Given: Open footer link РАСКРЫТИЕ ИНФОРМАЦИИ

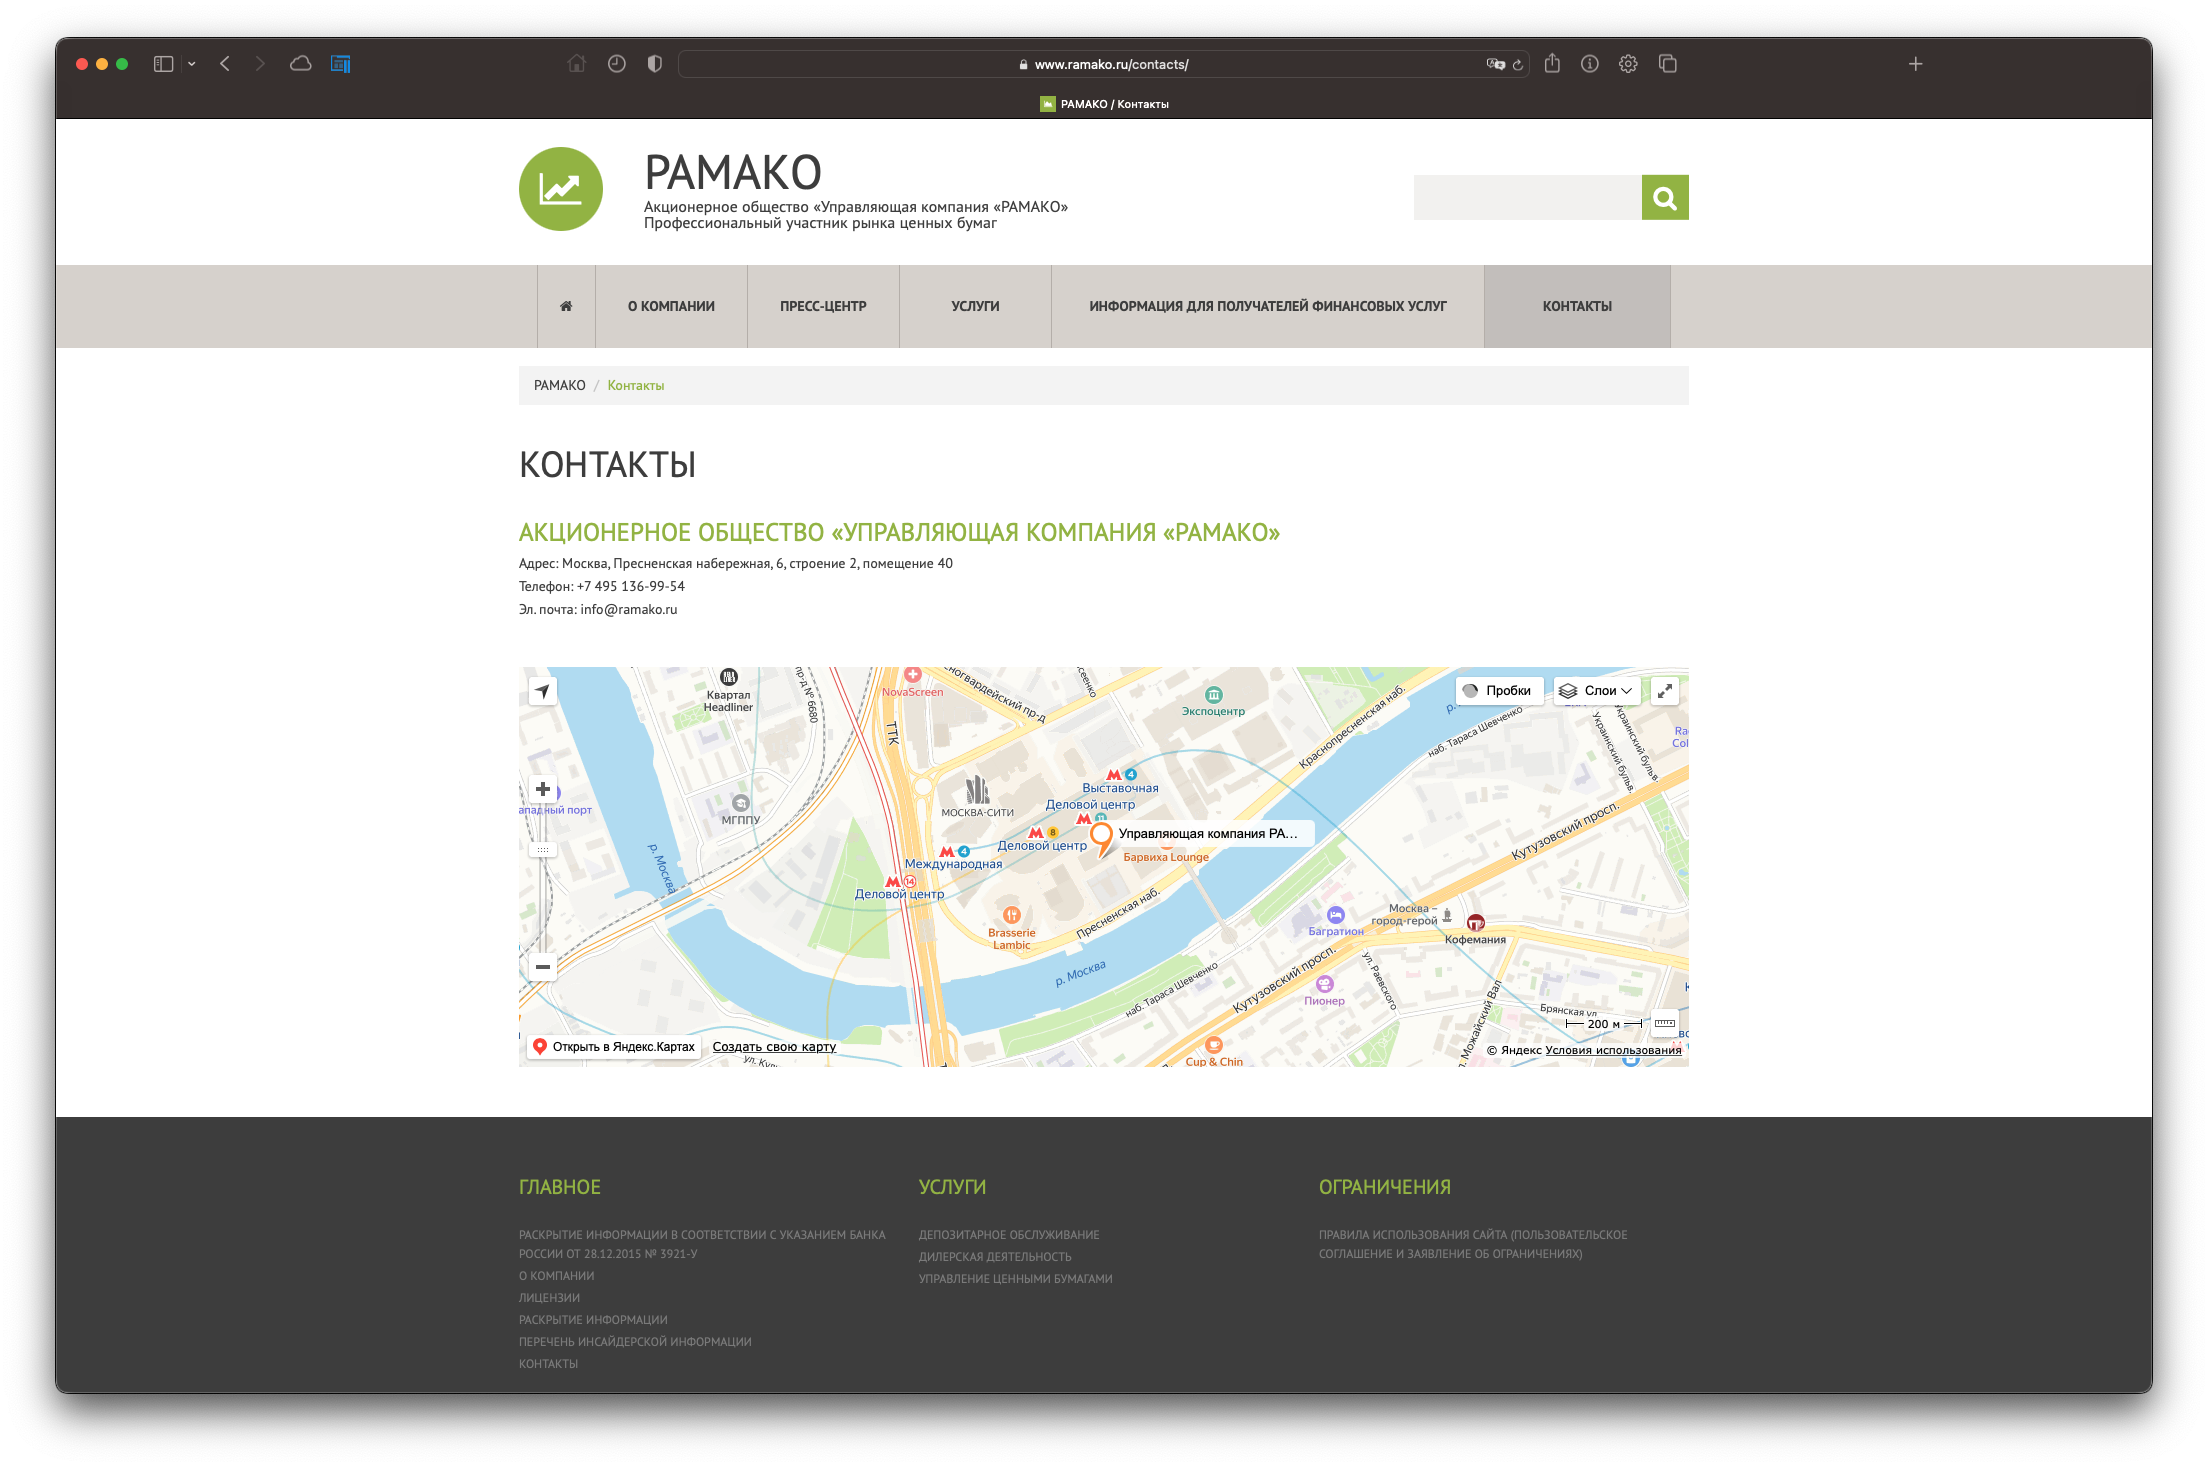Looking at the screenshot, I should [593, 1320].
